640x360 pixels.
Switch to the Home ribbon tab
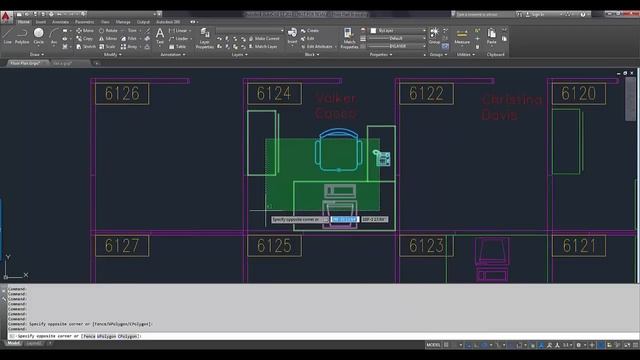23,22
